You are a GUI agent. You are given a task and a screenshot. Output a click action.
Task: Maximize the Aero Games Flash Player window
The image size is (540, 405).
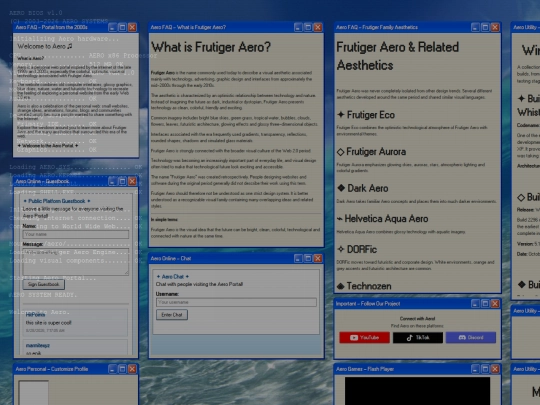coord(485,369)
